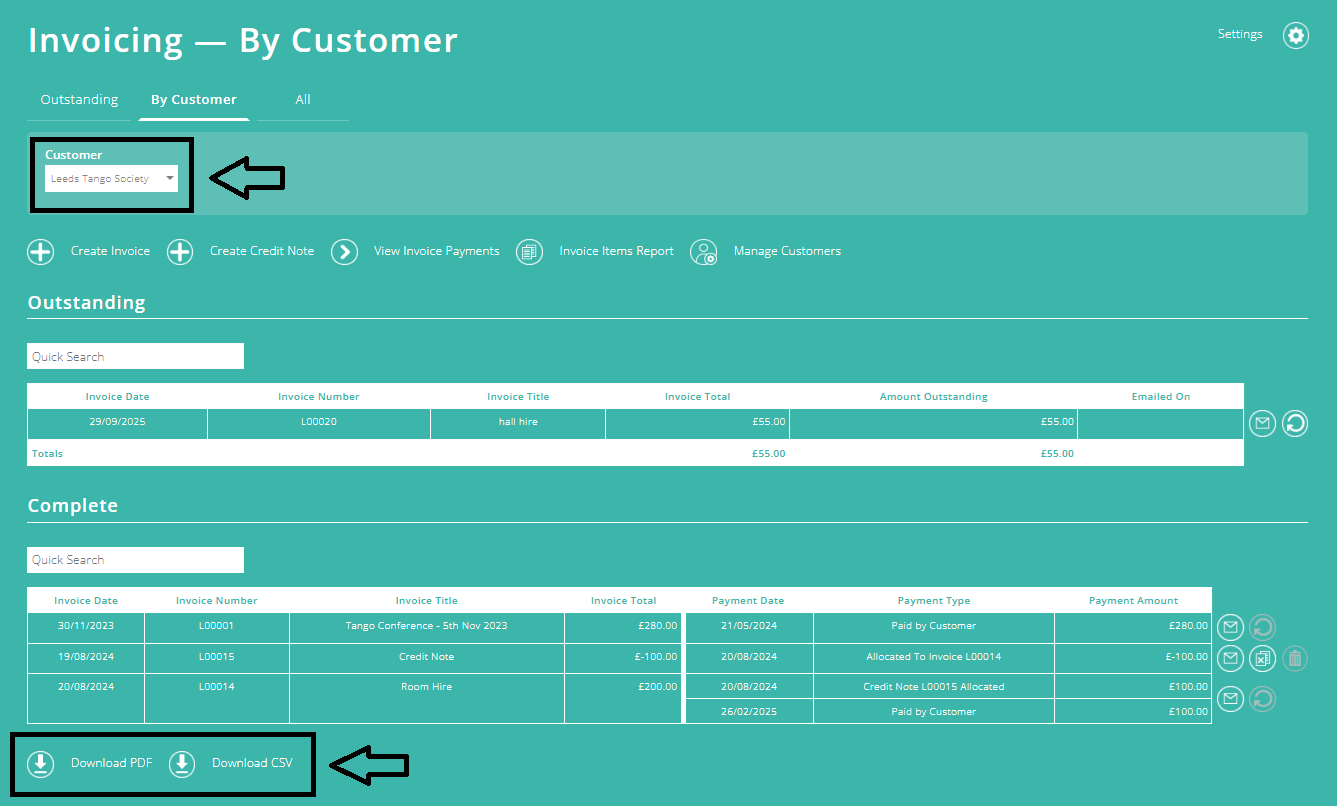Reverse payment on invoice L00020 using circular arrow icon
Image resolution: width=1337 pixels, height=806 pixels.
pyautogui.click(x=1294, y=423)
